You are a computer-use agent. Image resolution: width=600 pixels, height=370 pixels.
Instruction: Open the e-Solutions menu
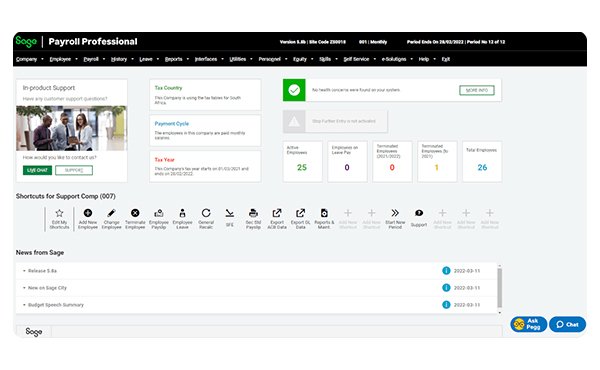pyautogui.click(x=394, y=59)
